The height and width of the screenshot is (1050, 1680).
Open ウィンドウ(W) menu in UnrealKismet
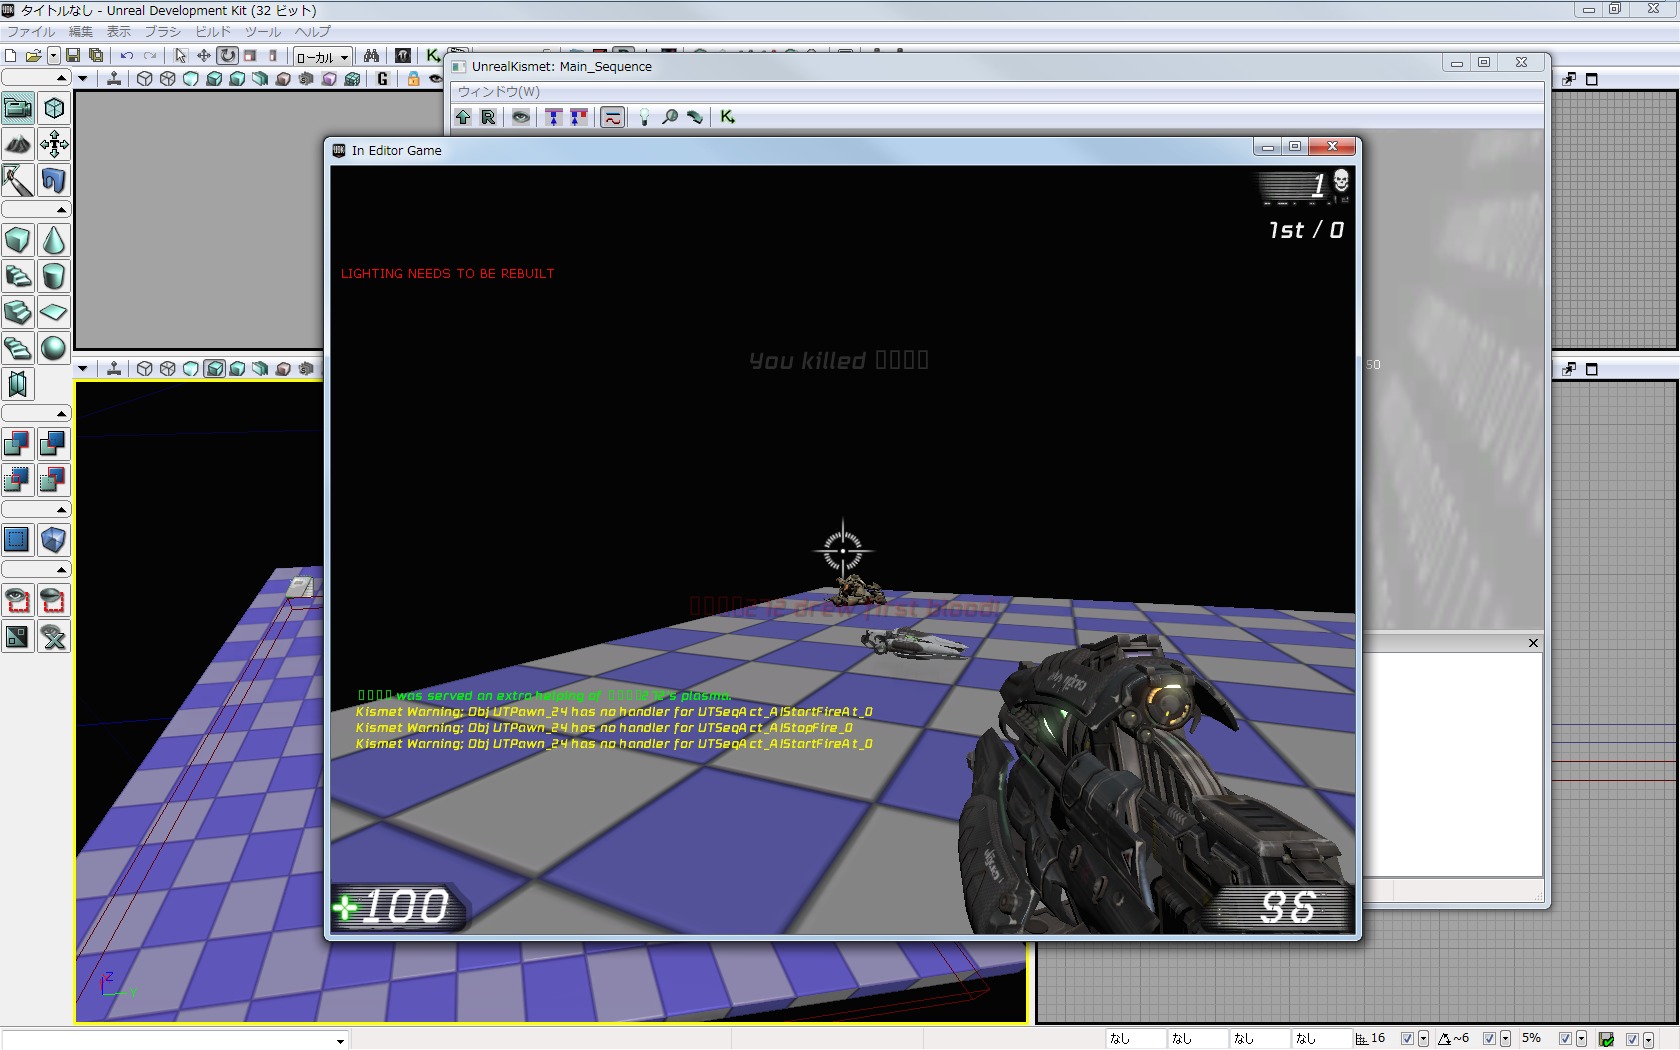[499, 92]
